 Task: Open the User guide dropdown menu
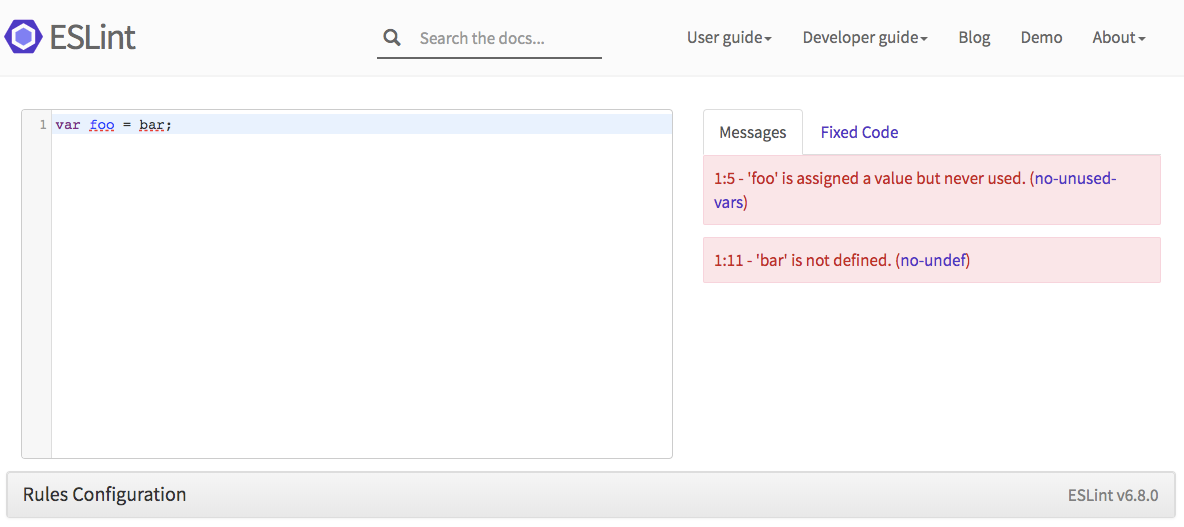coord(729,37)
